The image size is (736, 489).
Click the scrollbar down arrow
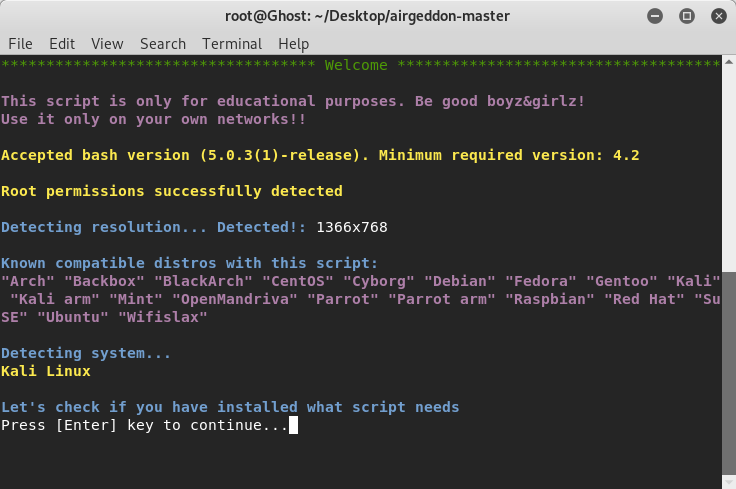(x=728, y=482)
